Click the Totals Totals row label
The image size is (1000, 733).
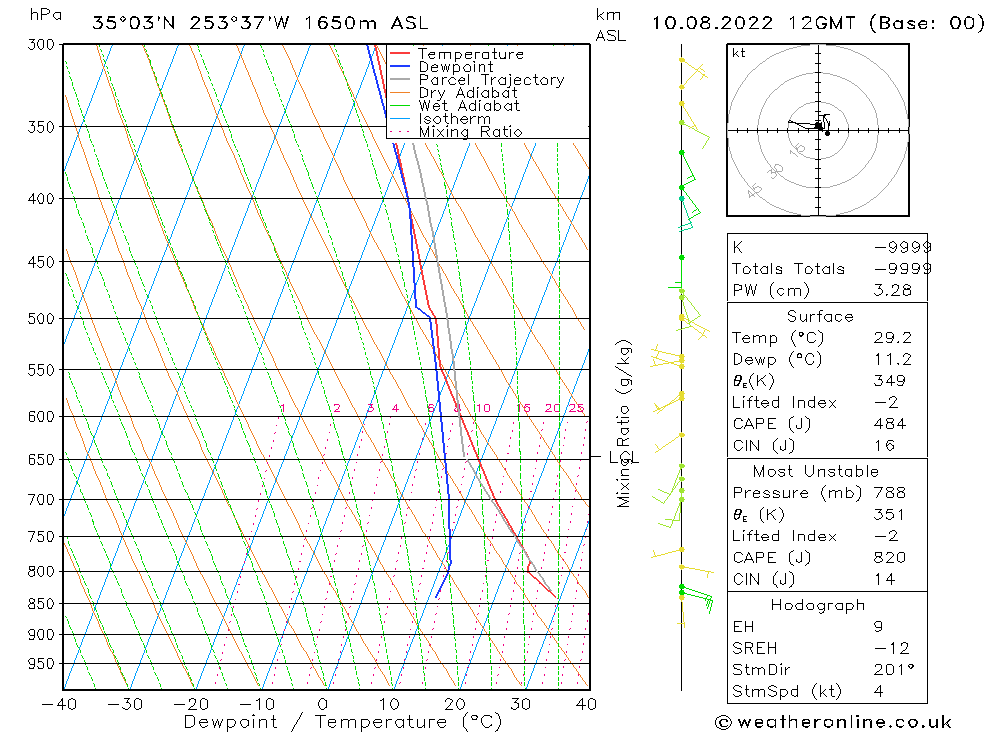click(788, 269)
